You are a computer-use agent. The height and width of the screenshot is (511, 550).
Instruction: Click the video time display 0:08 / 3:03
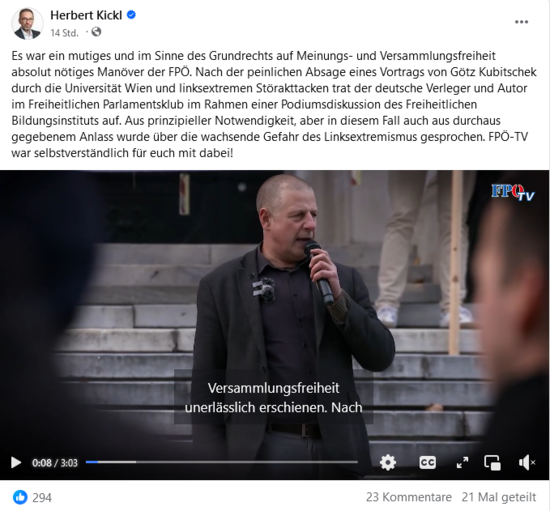tap(55, 463)
